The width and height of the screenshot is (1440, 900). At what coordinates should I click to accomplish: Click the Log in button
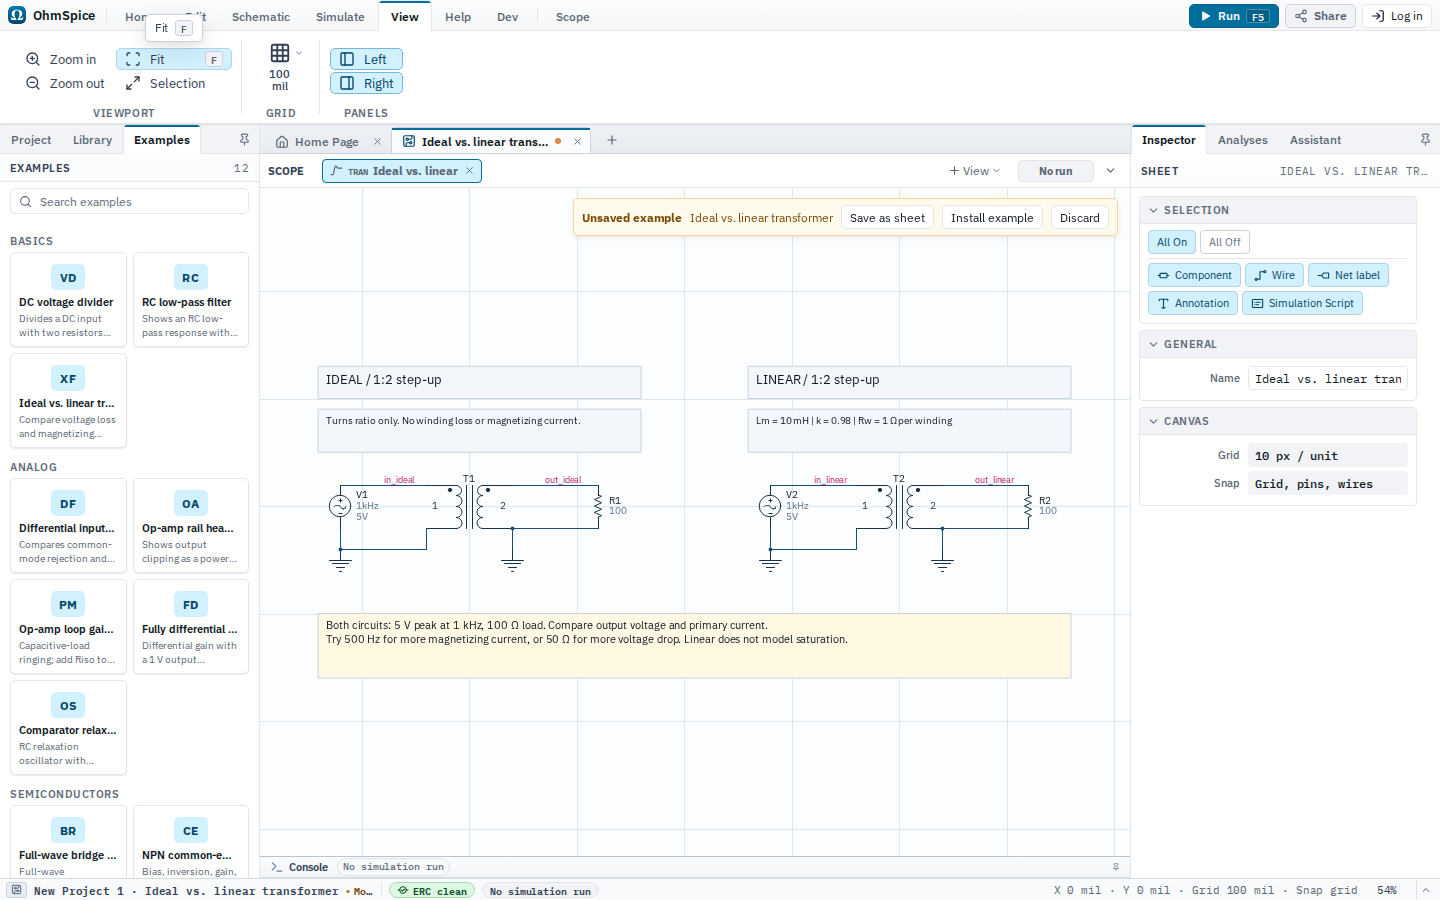[1398, 16]
